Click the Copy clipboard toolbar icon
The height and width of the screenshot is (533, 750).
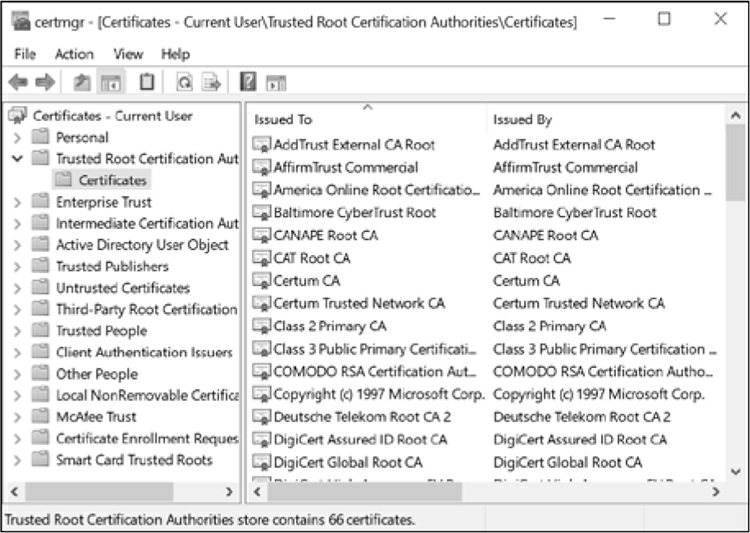pyautogui.click(x=146, y=82)
